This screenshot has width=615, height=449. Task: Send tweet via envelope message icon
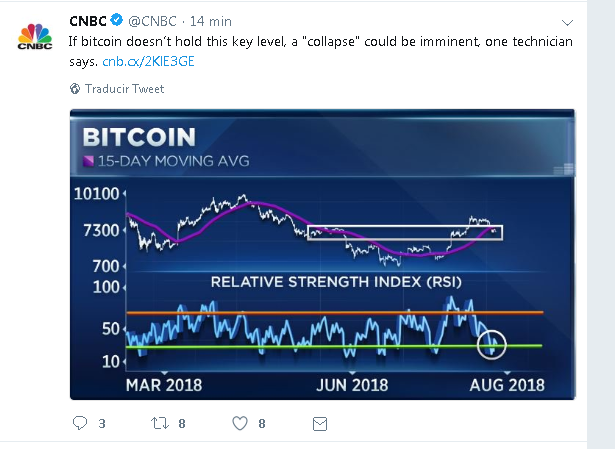(320, 424)
